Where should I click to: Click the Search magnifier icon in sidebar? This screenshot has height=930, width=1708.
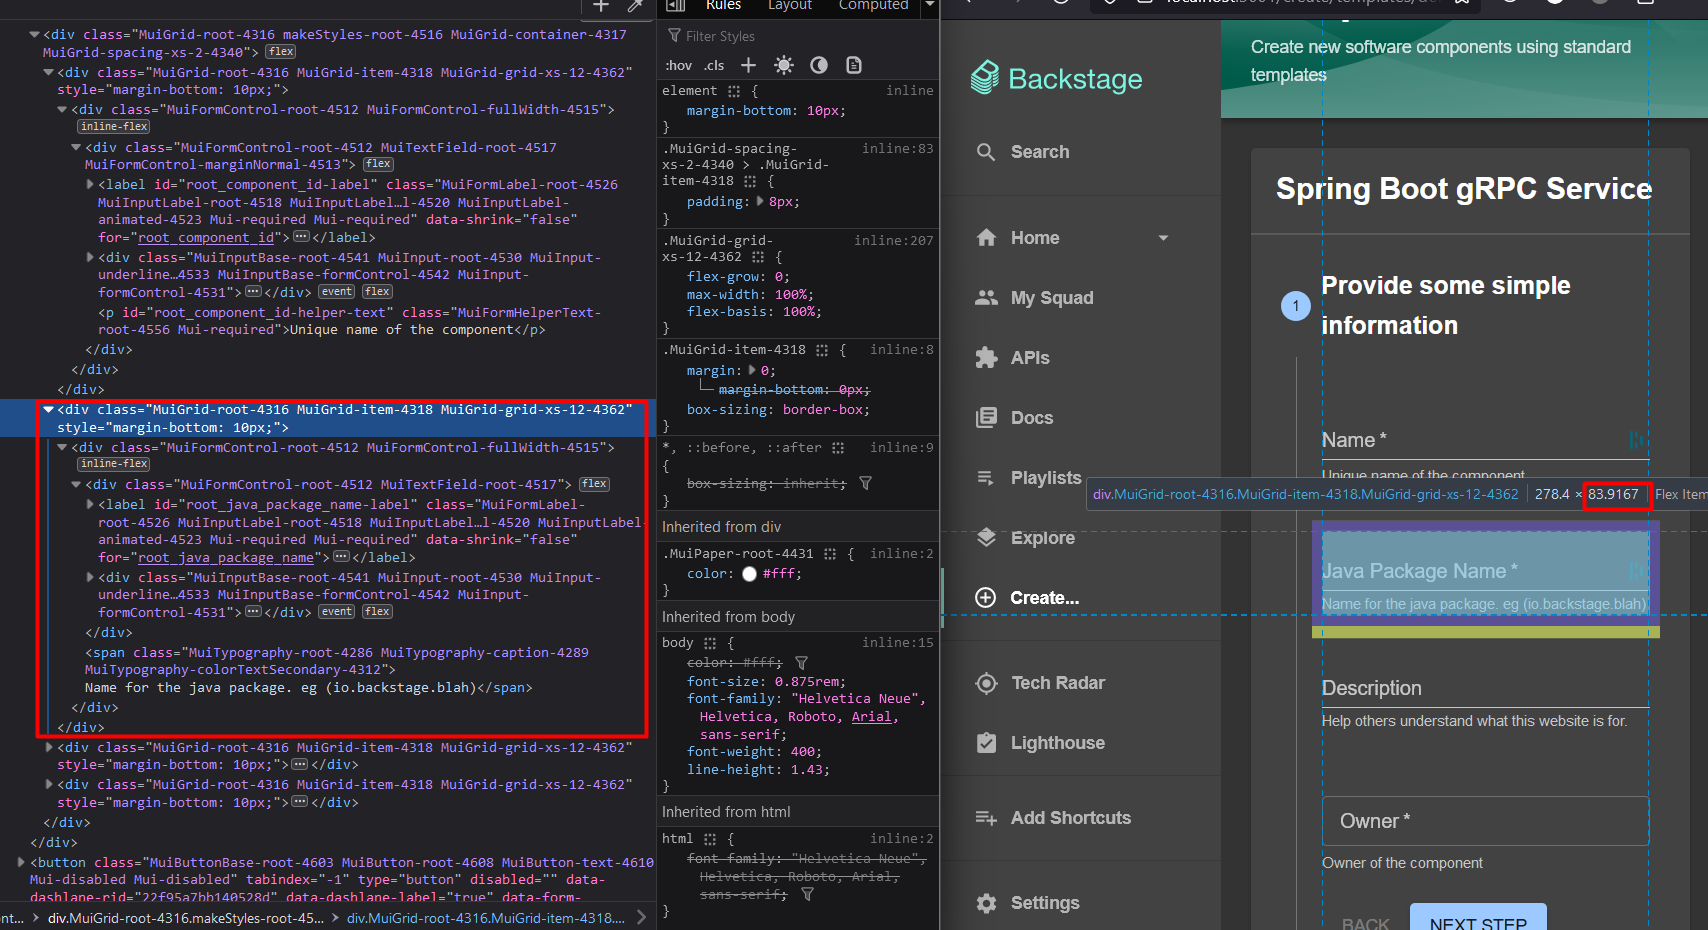click(986, 152)
